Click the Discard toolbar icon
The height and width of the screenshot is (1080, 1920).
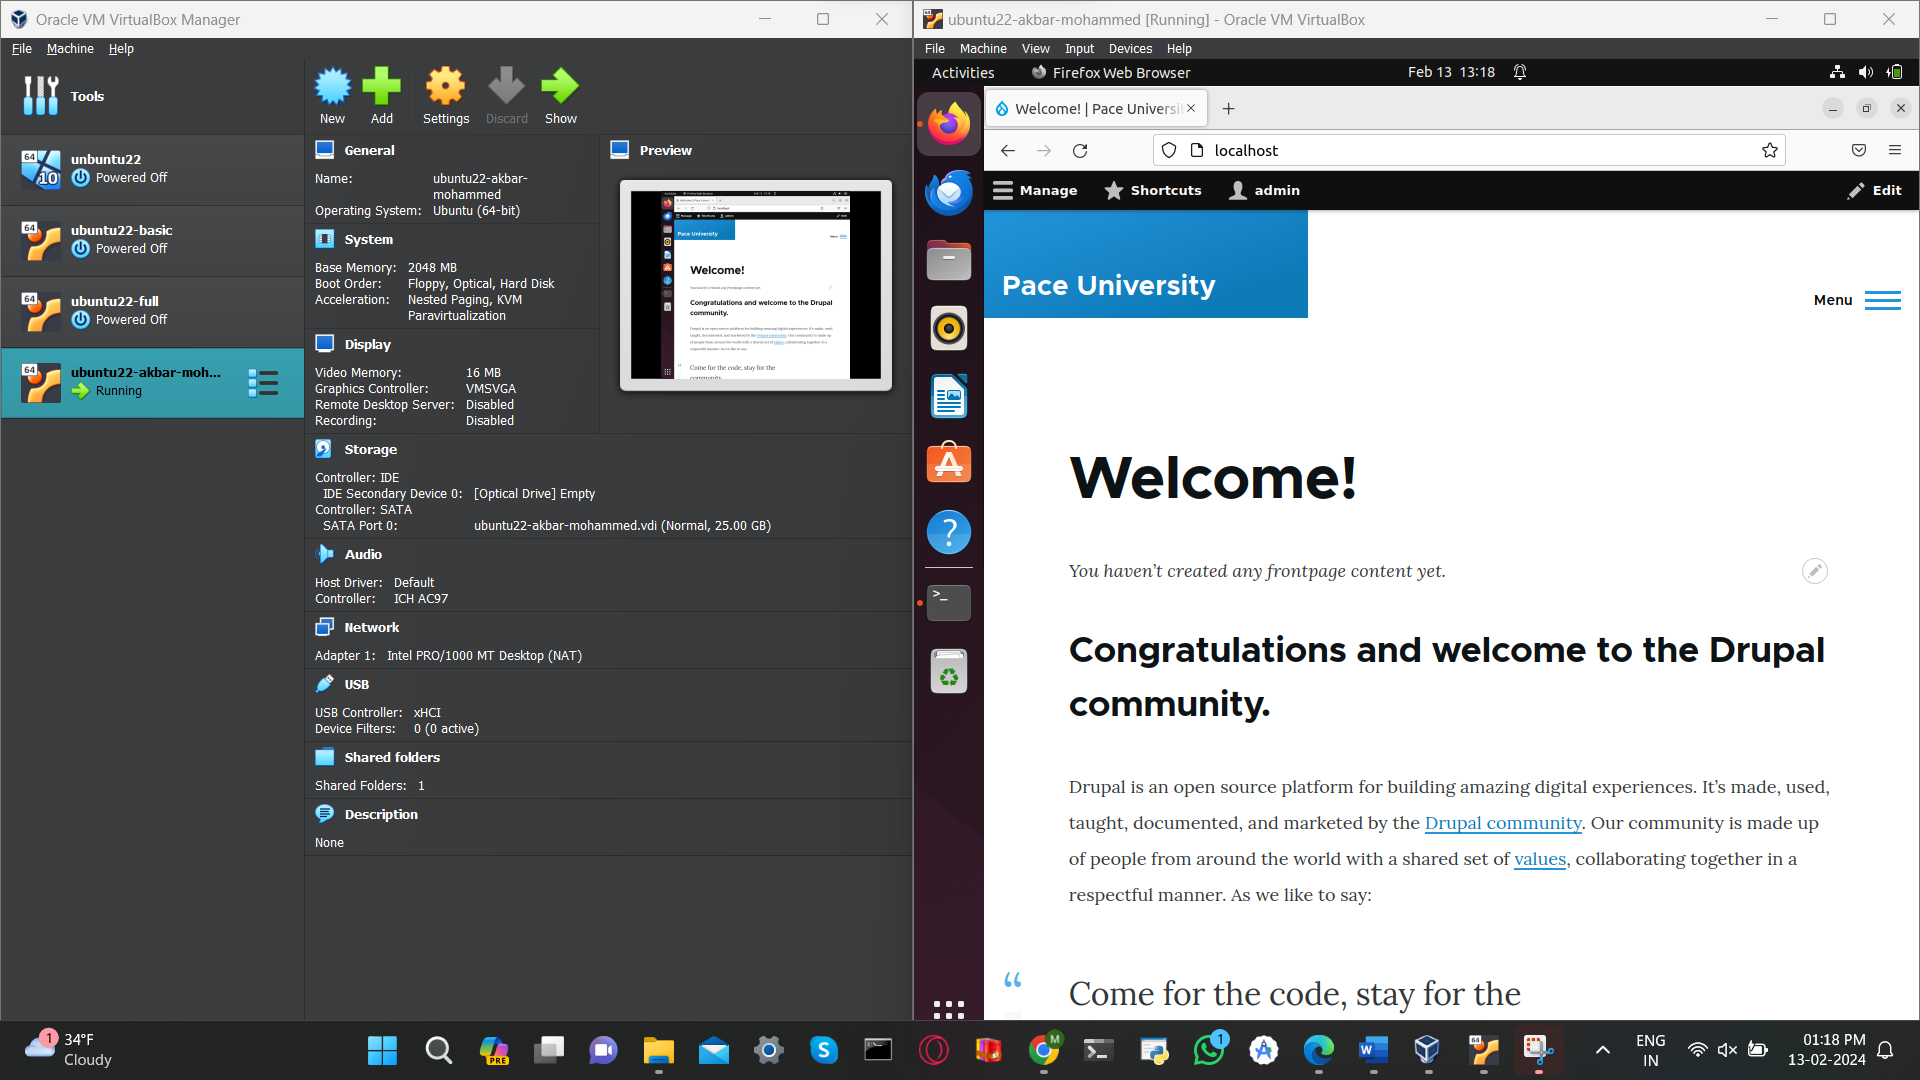[506, 96]
